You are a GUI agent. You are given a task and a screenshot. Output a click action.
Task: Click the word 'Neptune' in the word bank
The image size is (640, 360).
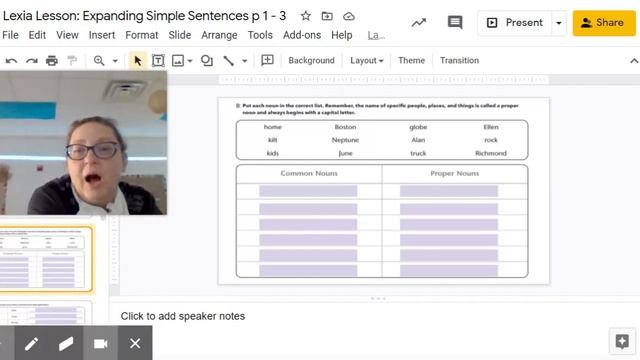tap(345, 140)
